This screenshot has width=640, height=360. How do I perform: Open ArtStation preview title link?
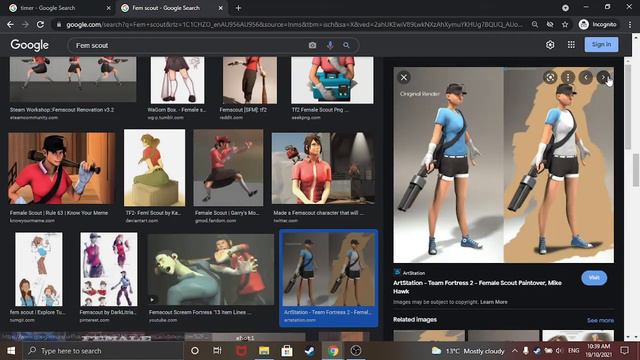tap(477, 287)
